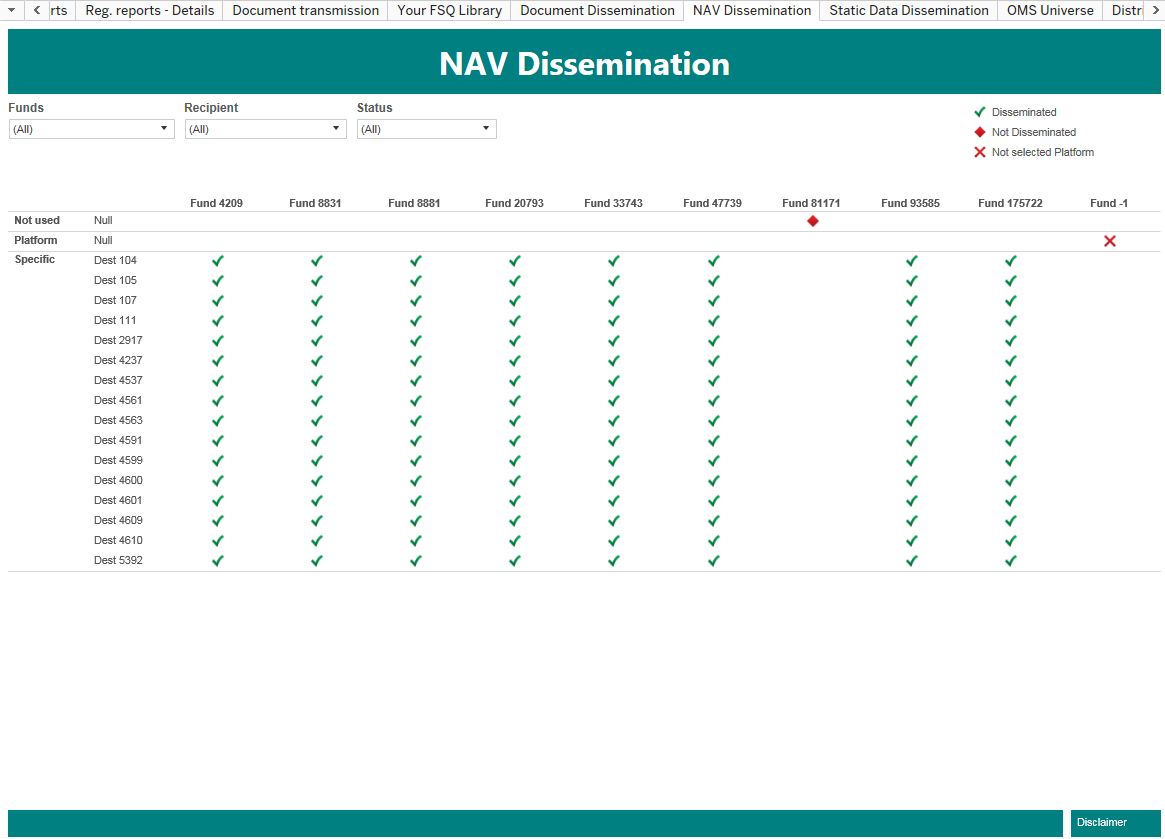Select the Not selected Platform legend item

[1042, 153]
